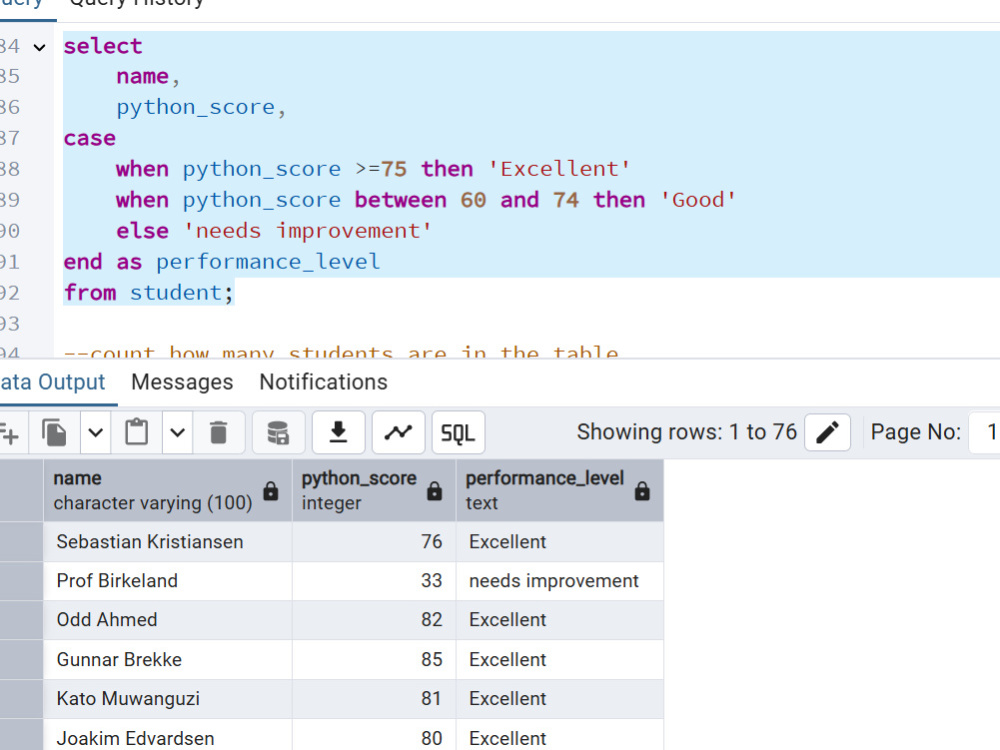
Task: Click the 'between' keyword in code
Action: 401,200
